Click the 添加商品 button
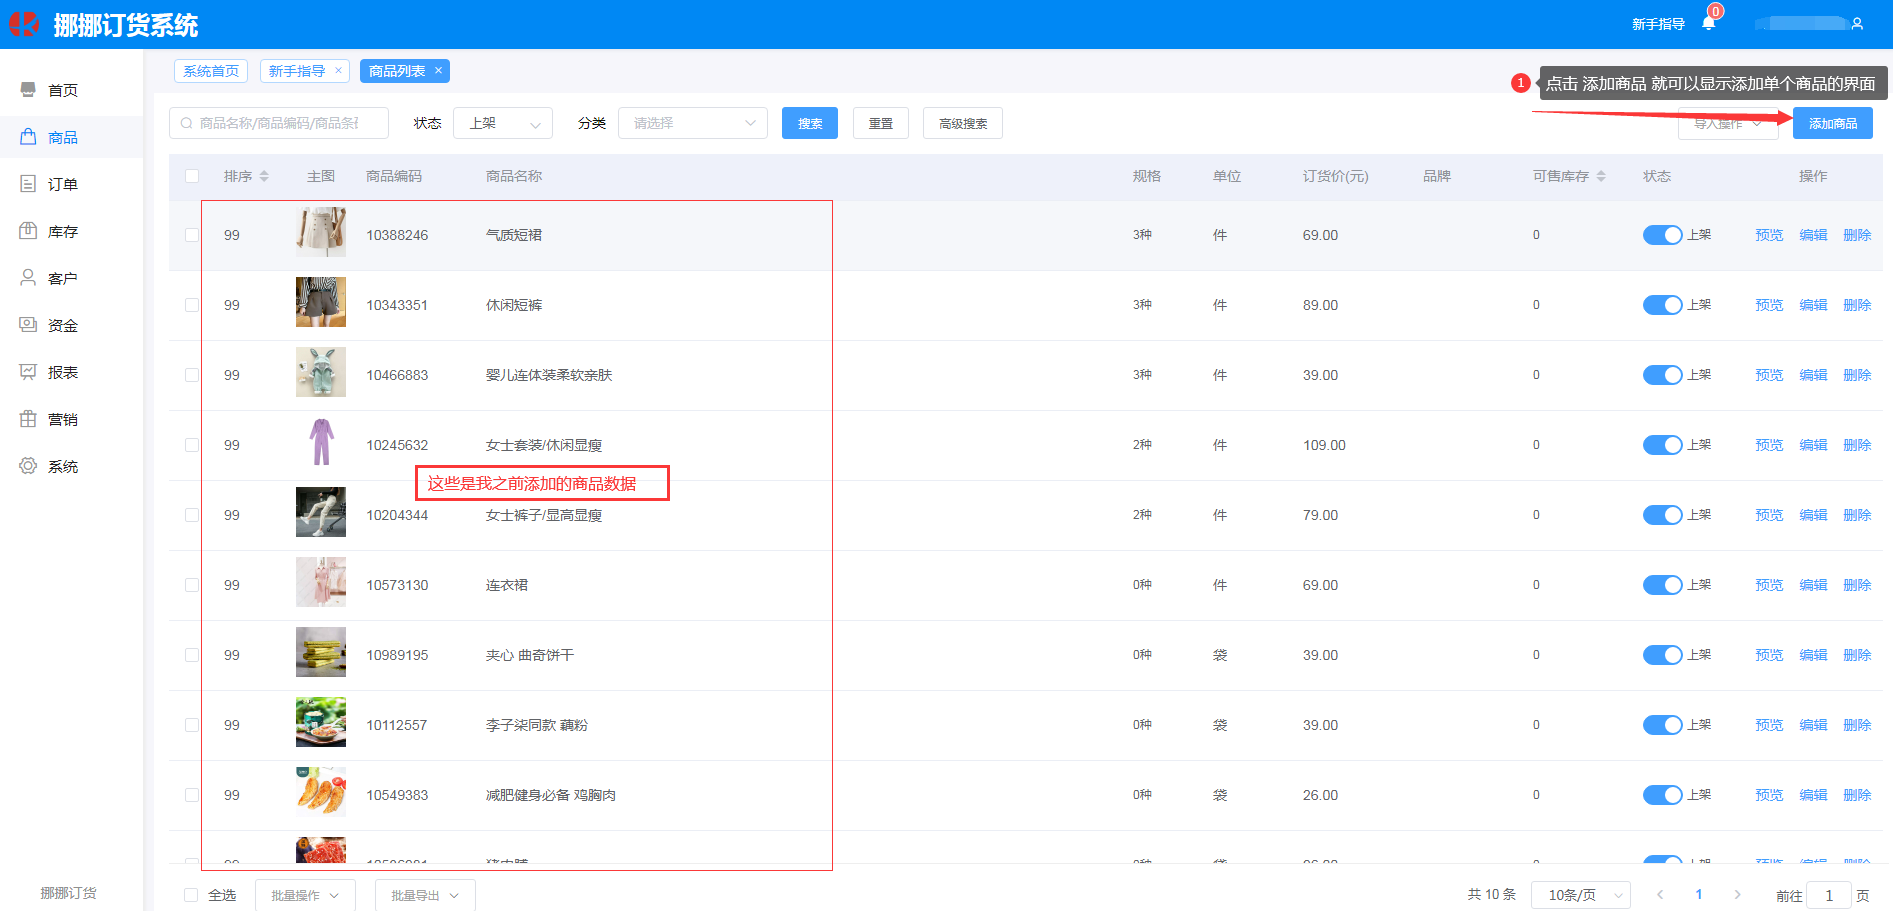This screenshot has height=911, width=1893. point(1832,123)
